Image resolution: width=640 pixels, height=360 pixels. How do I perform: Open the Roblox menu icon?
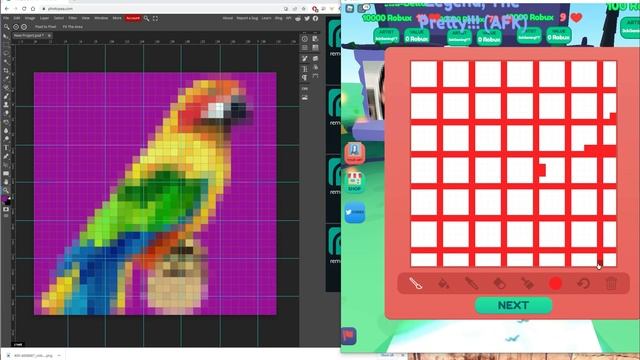tap(350, 8)
